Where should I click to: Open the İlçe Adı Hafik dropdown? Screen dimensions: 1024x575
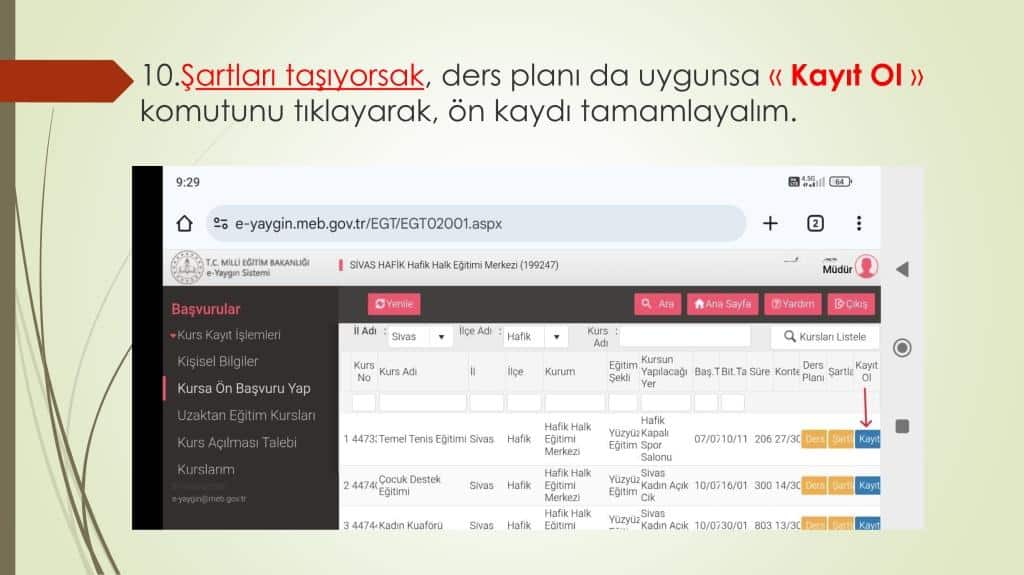tap(535, 337)
